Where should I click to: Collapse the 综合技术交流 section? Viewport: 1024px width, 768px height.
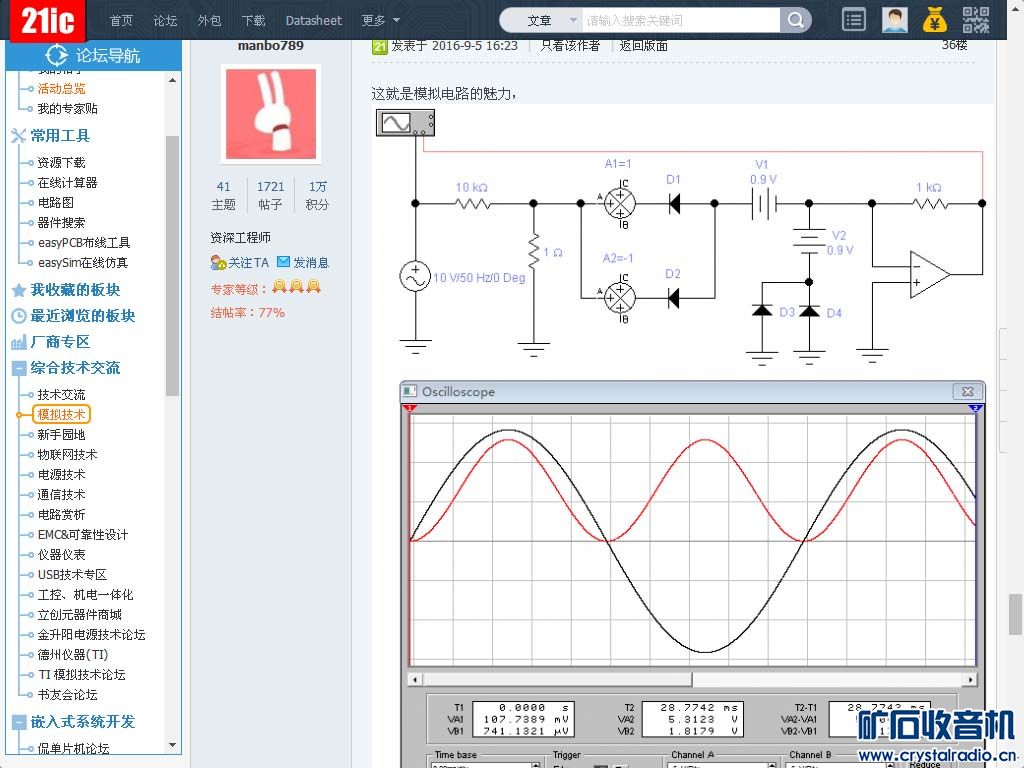tap(19, 368)
